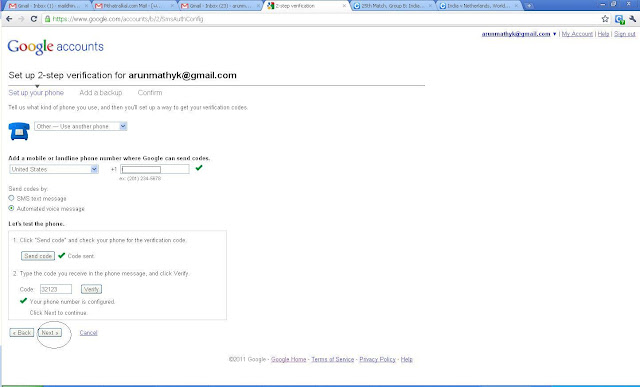Open the United States country dropdown

(x=54, y=169)
